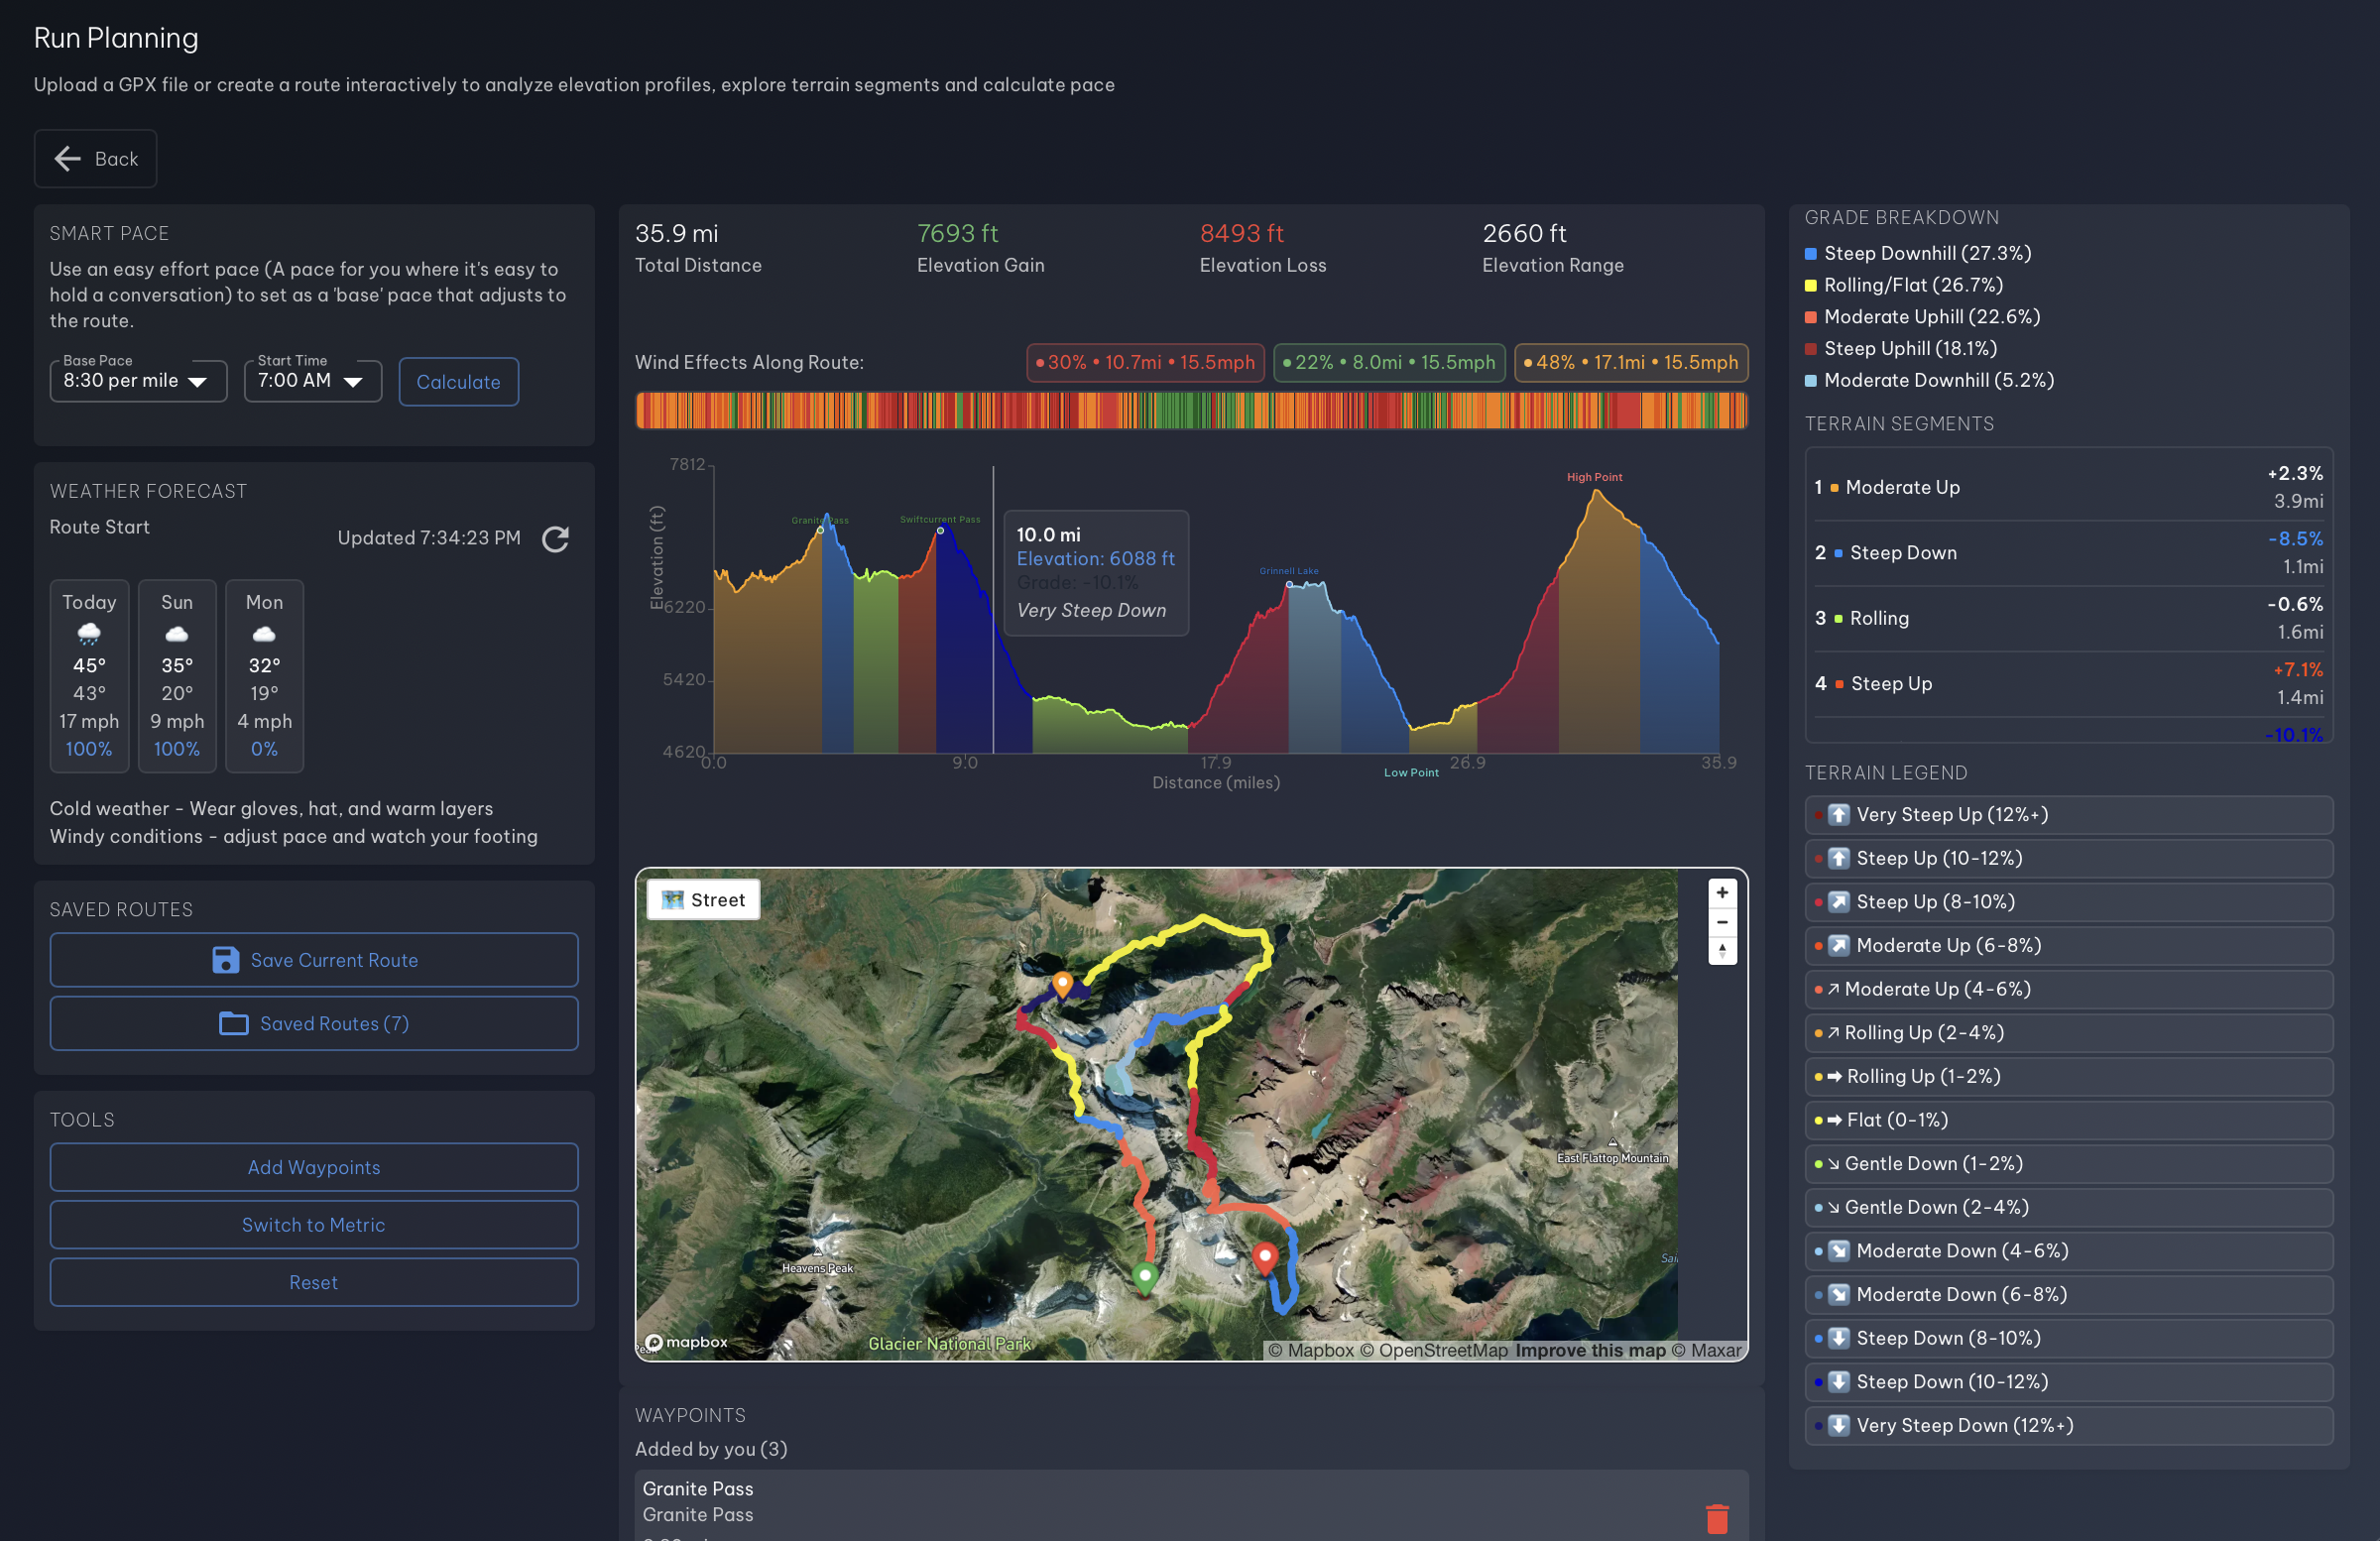Viewport: 2380px width, 1541px height.
Task: Toggle map style with Street button
Action: 703,899
